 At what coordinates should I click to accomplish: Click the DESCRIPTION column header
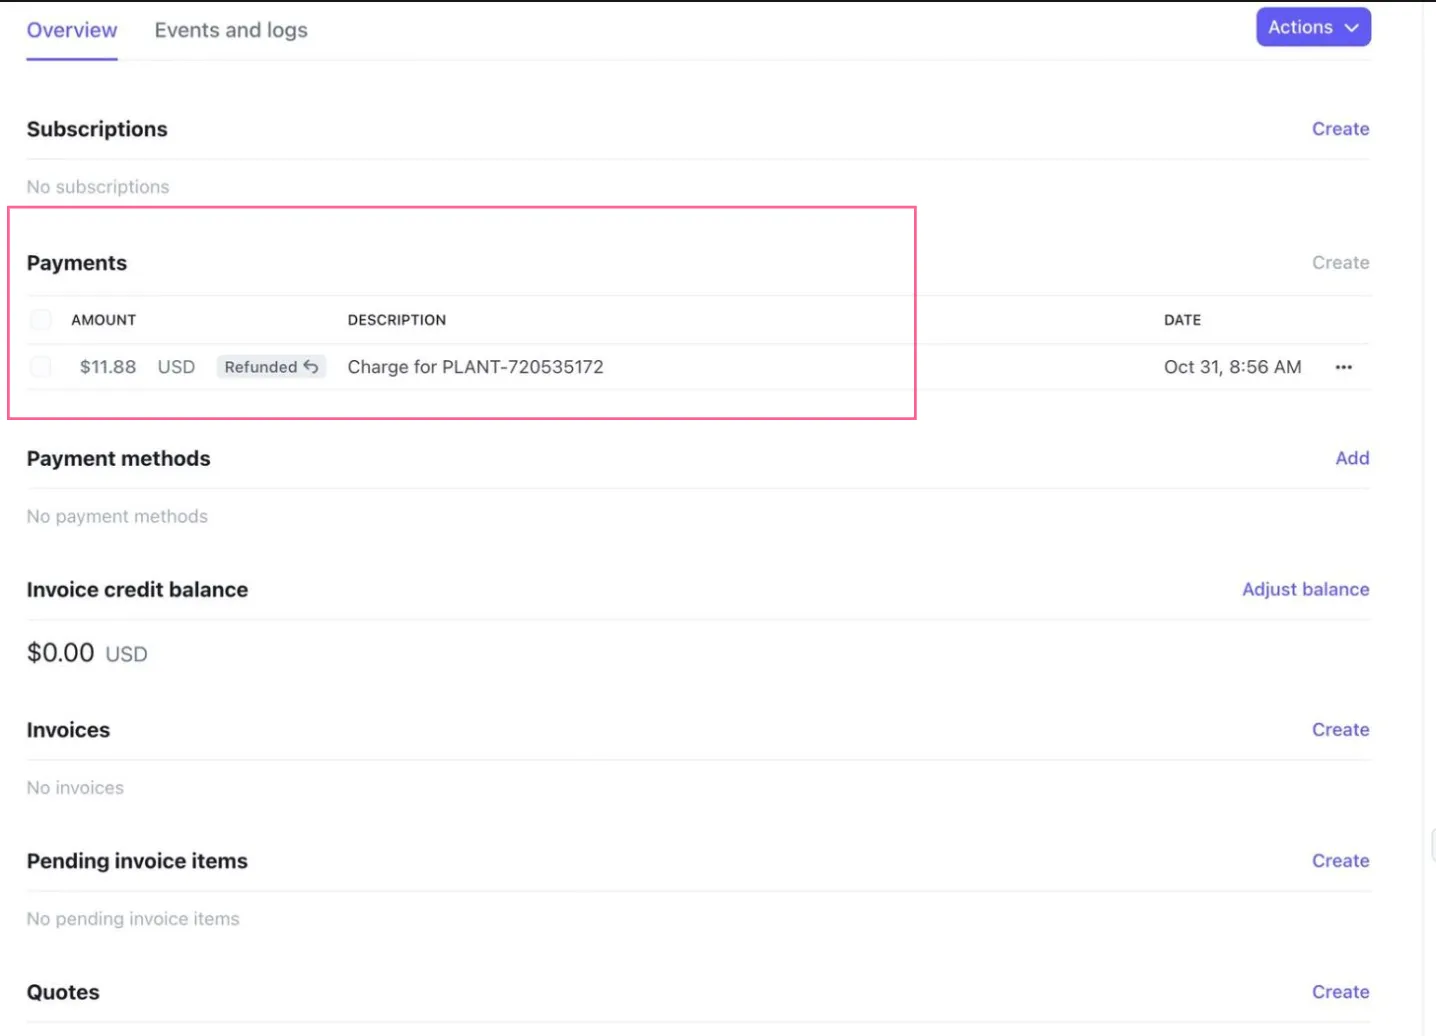(397, 320)
